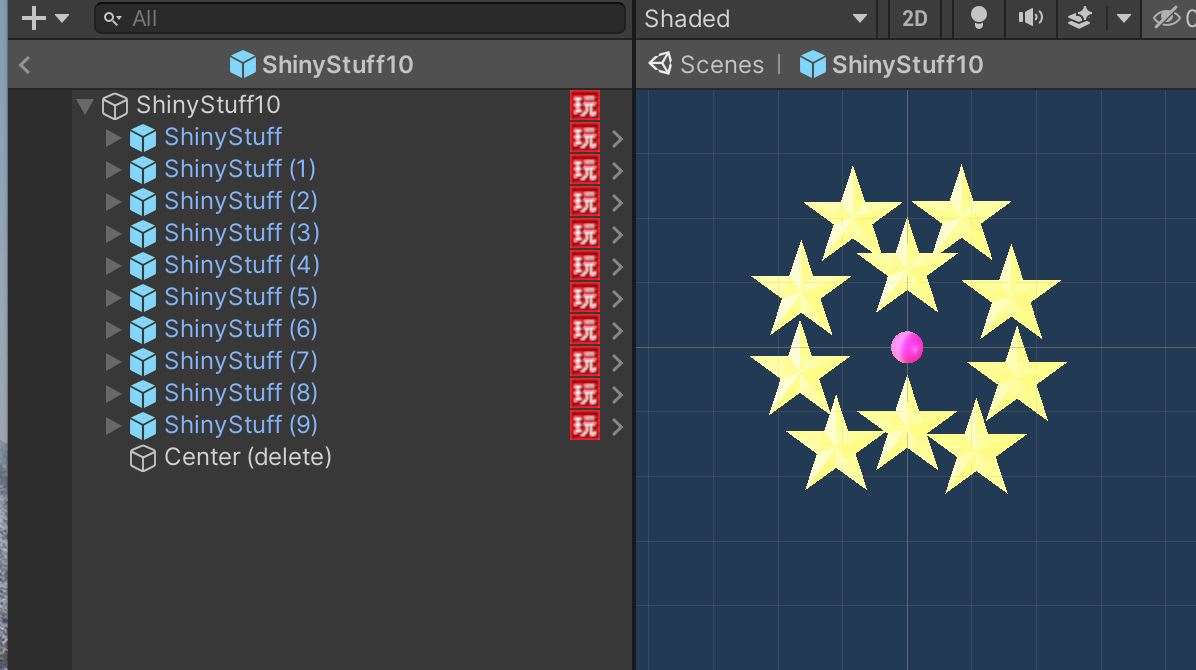Click red badge icon on ShinyStuff (9)
This screenshot has width=1196, height=670.
585,426
